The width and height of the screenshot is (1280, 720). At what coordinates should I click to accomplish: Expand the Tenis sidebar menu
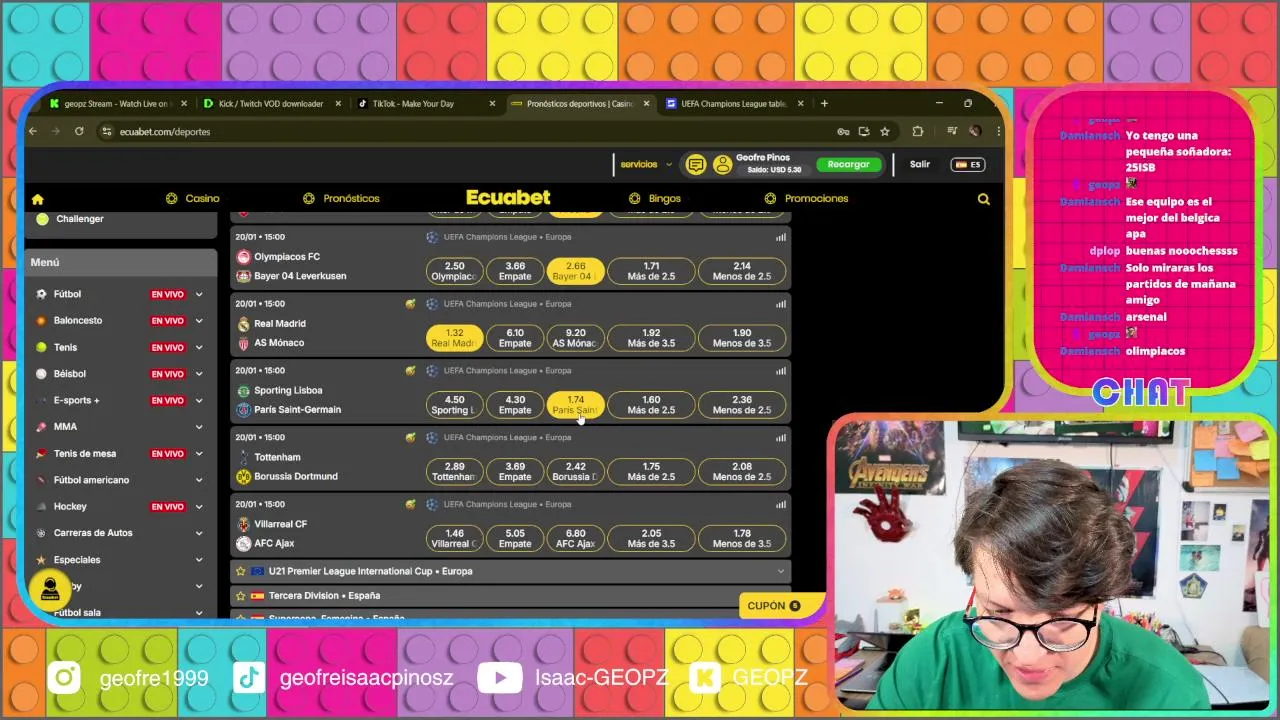pos(199,347)
